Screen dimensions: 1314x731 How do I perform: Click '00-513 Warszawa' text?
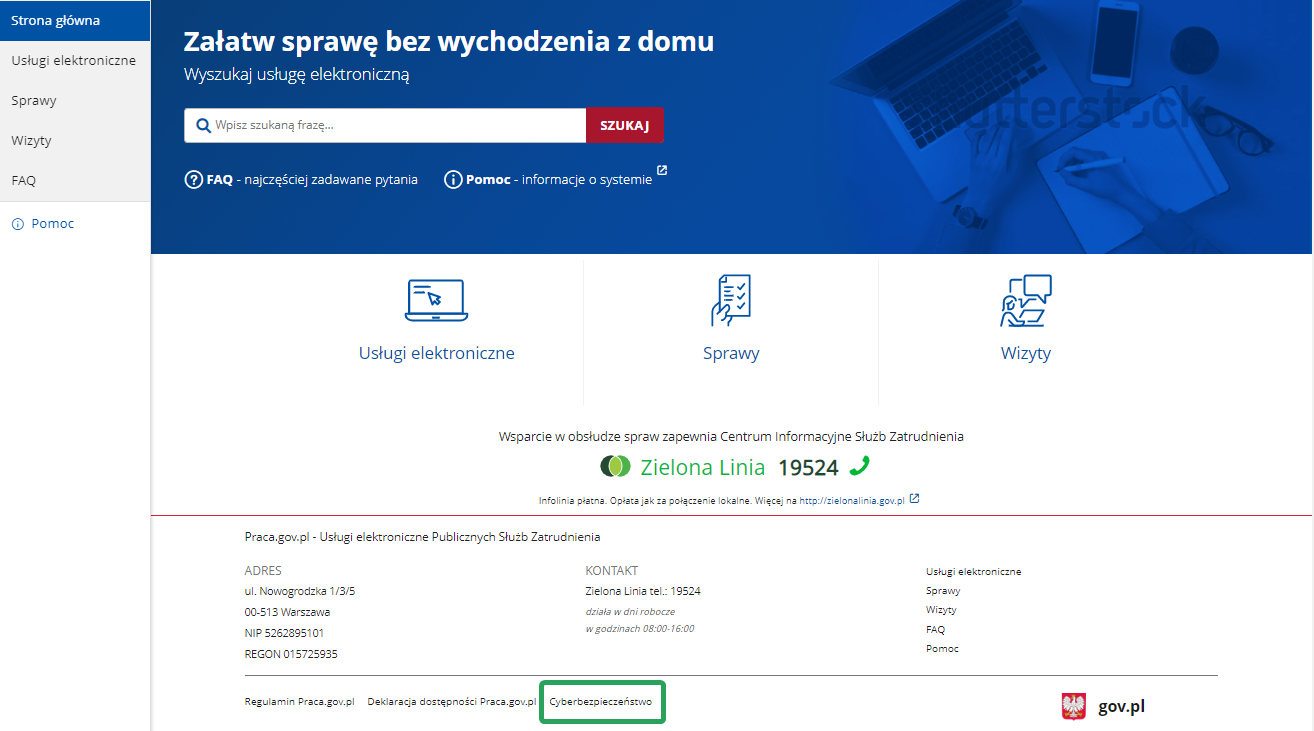[x=287, y=612]
